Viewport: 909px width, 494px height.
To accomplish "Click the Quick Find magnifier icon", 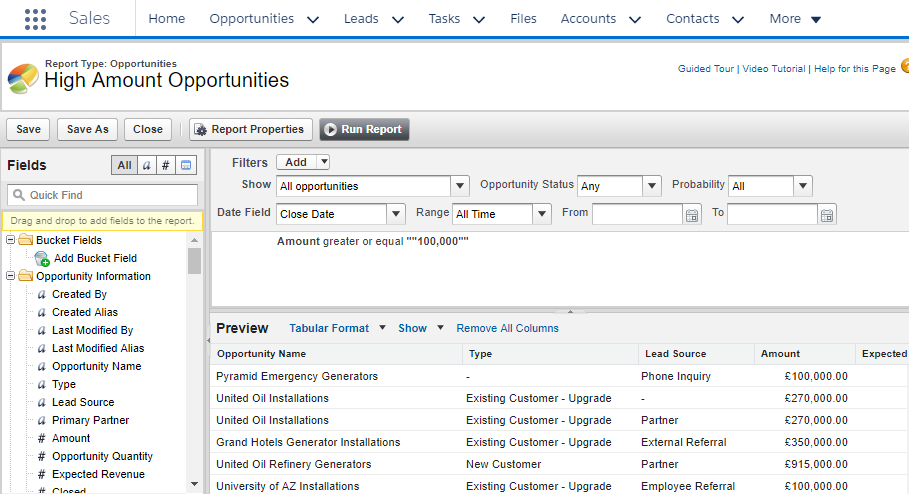I will tap(19, 195).
